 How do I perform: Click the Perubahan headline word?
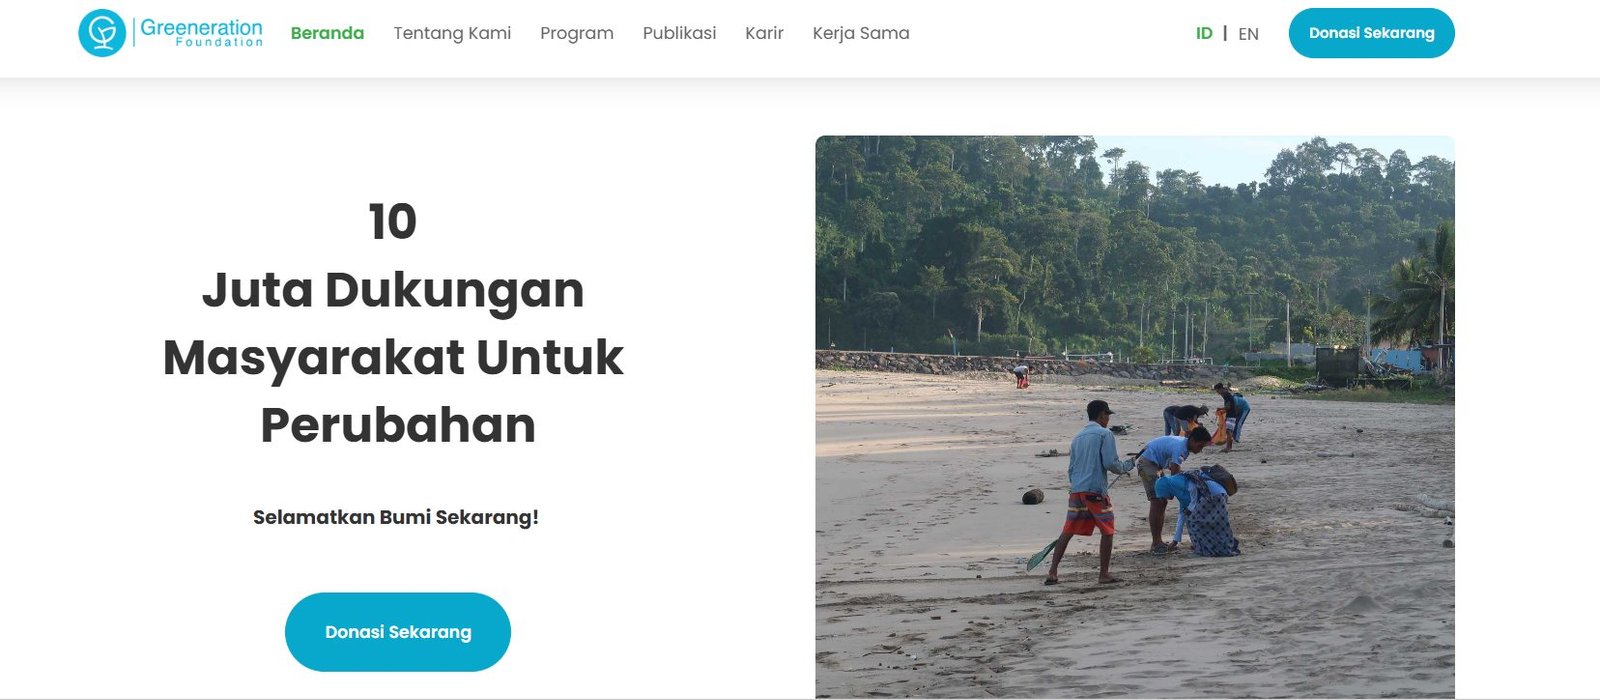pos(398,425)
